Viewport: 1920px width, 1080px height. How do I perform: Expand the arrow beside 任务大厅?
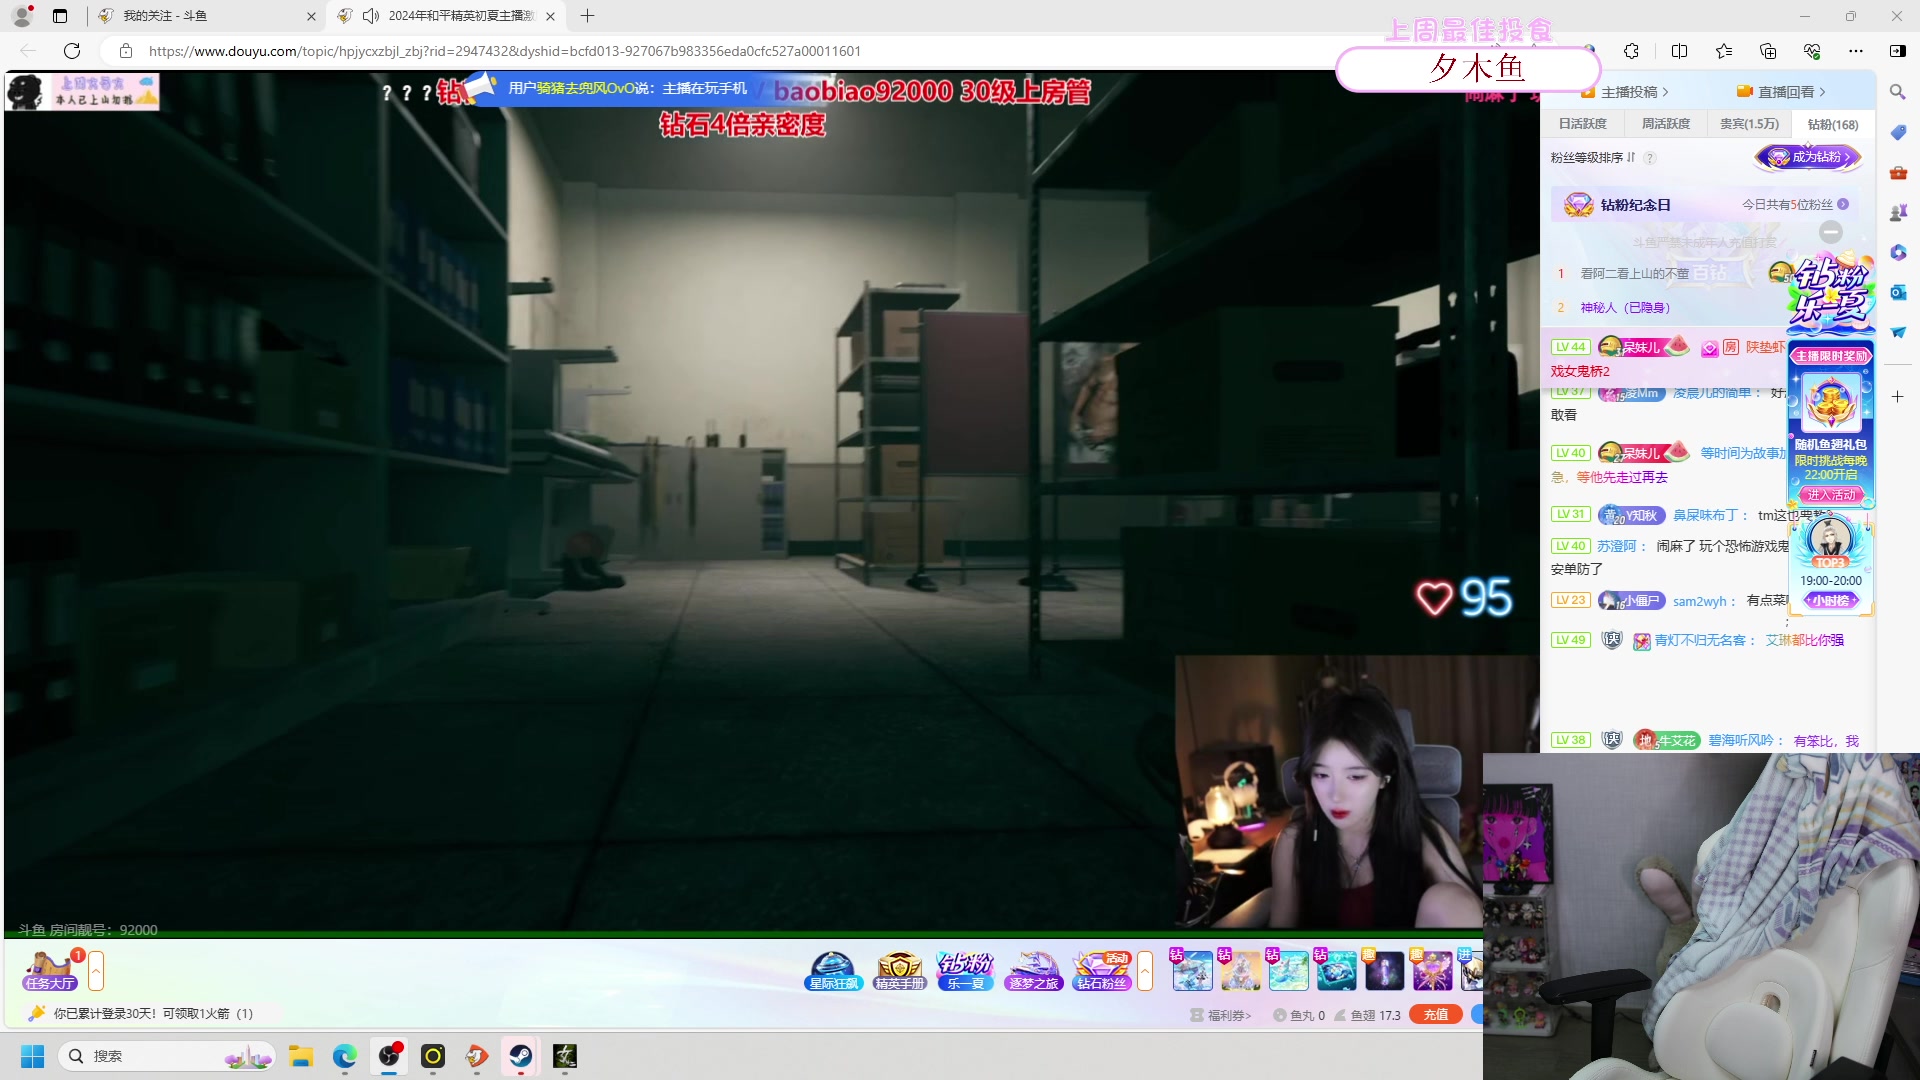[96, 971]
